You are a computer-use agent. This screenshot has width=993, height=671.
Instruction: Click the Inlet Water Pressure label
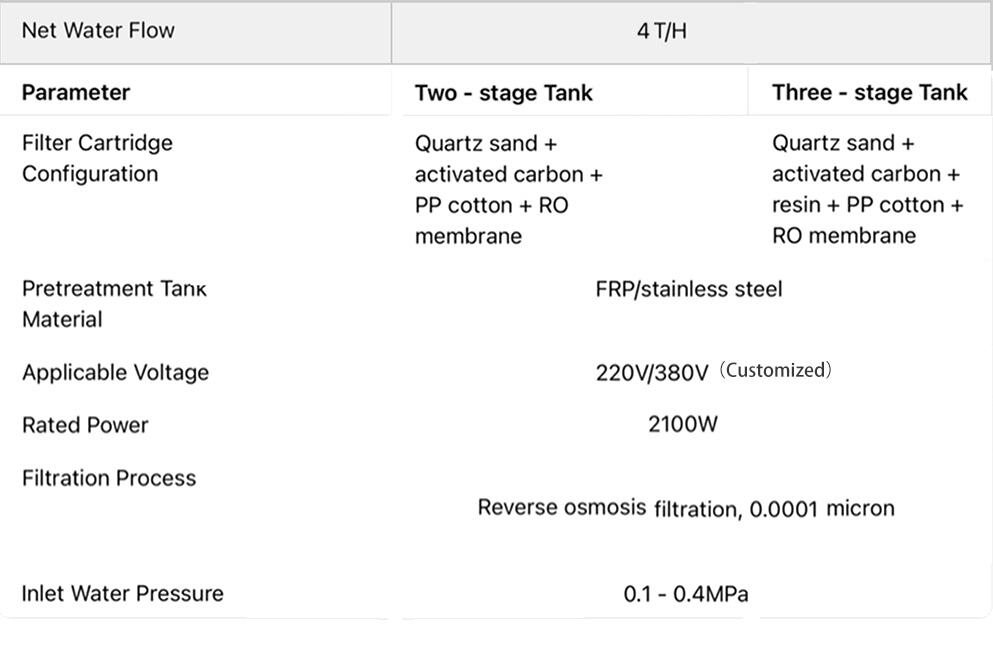(x=122, y=593)
